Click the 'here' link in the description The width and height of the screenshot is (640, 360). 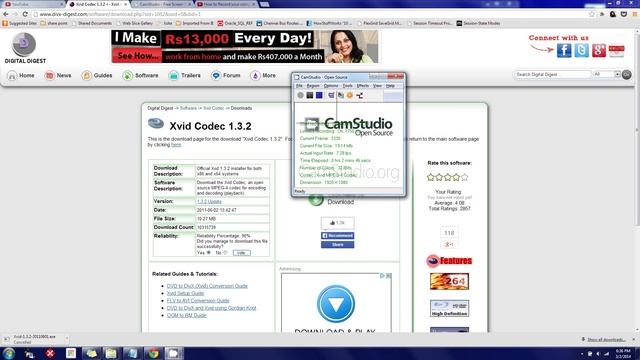(x=176, y=144)
